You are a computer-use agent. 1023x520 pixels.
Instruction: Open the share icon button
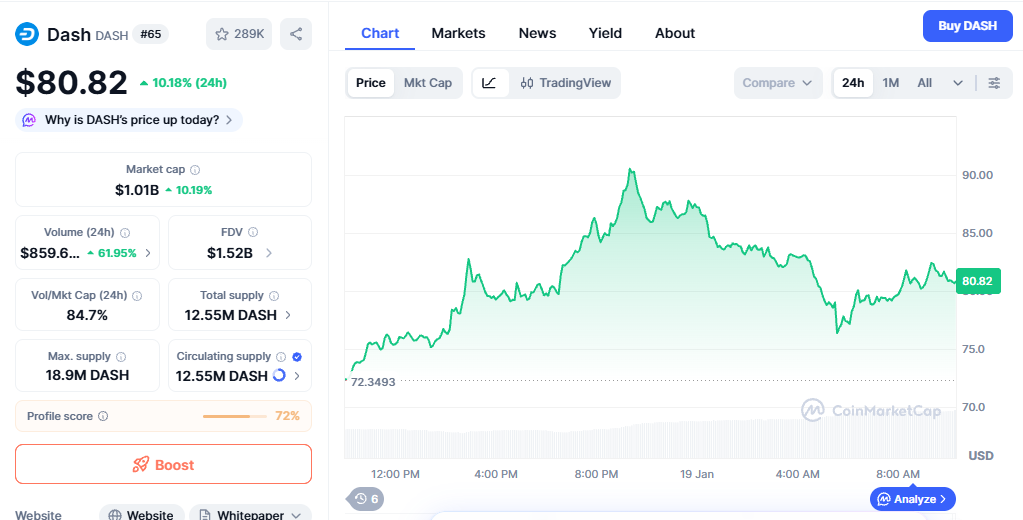pyautogui.click(x=296, y=34)
